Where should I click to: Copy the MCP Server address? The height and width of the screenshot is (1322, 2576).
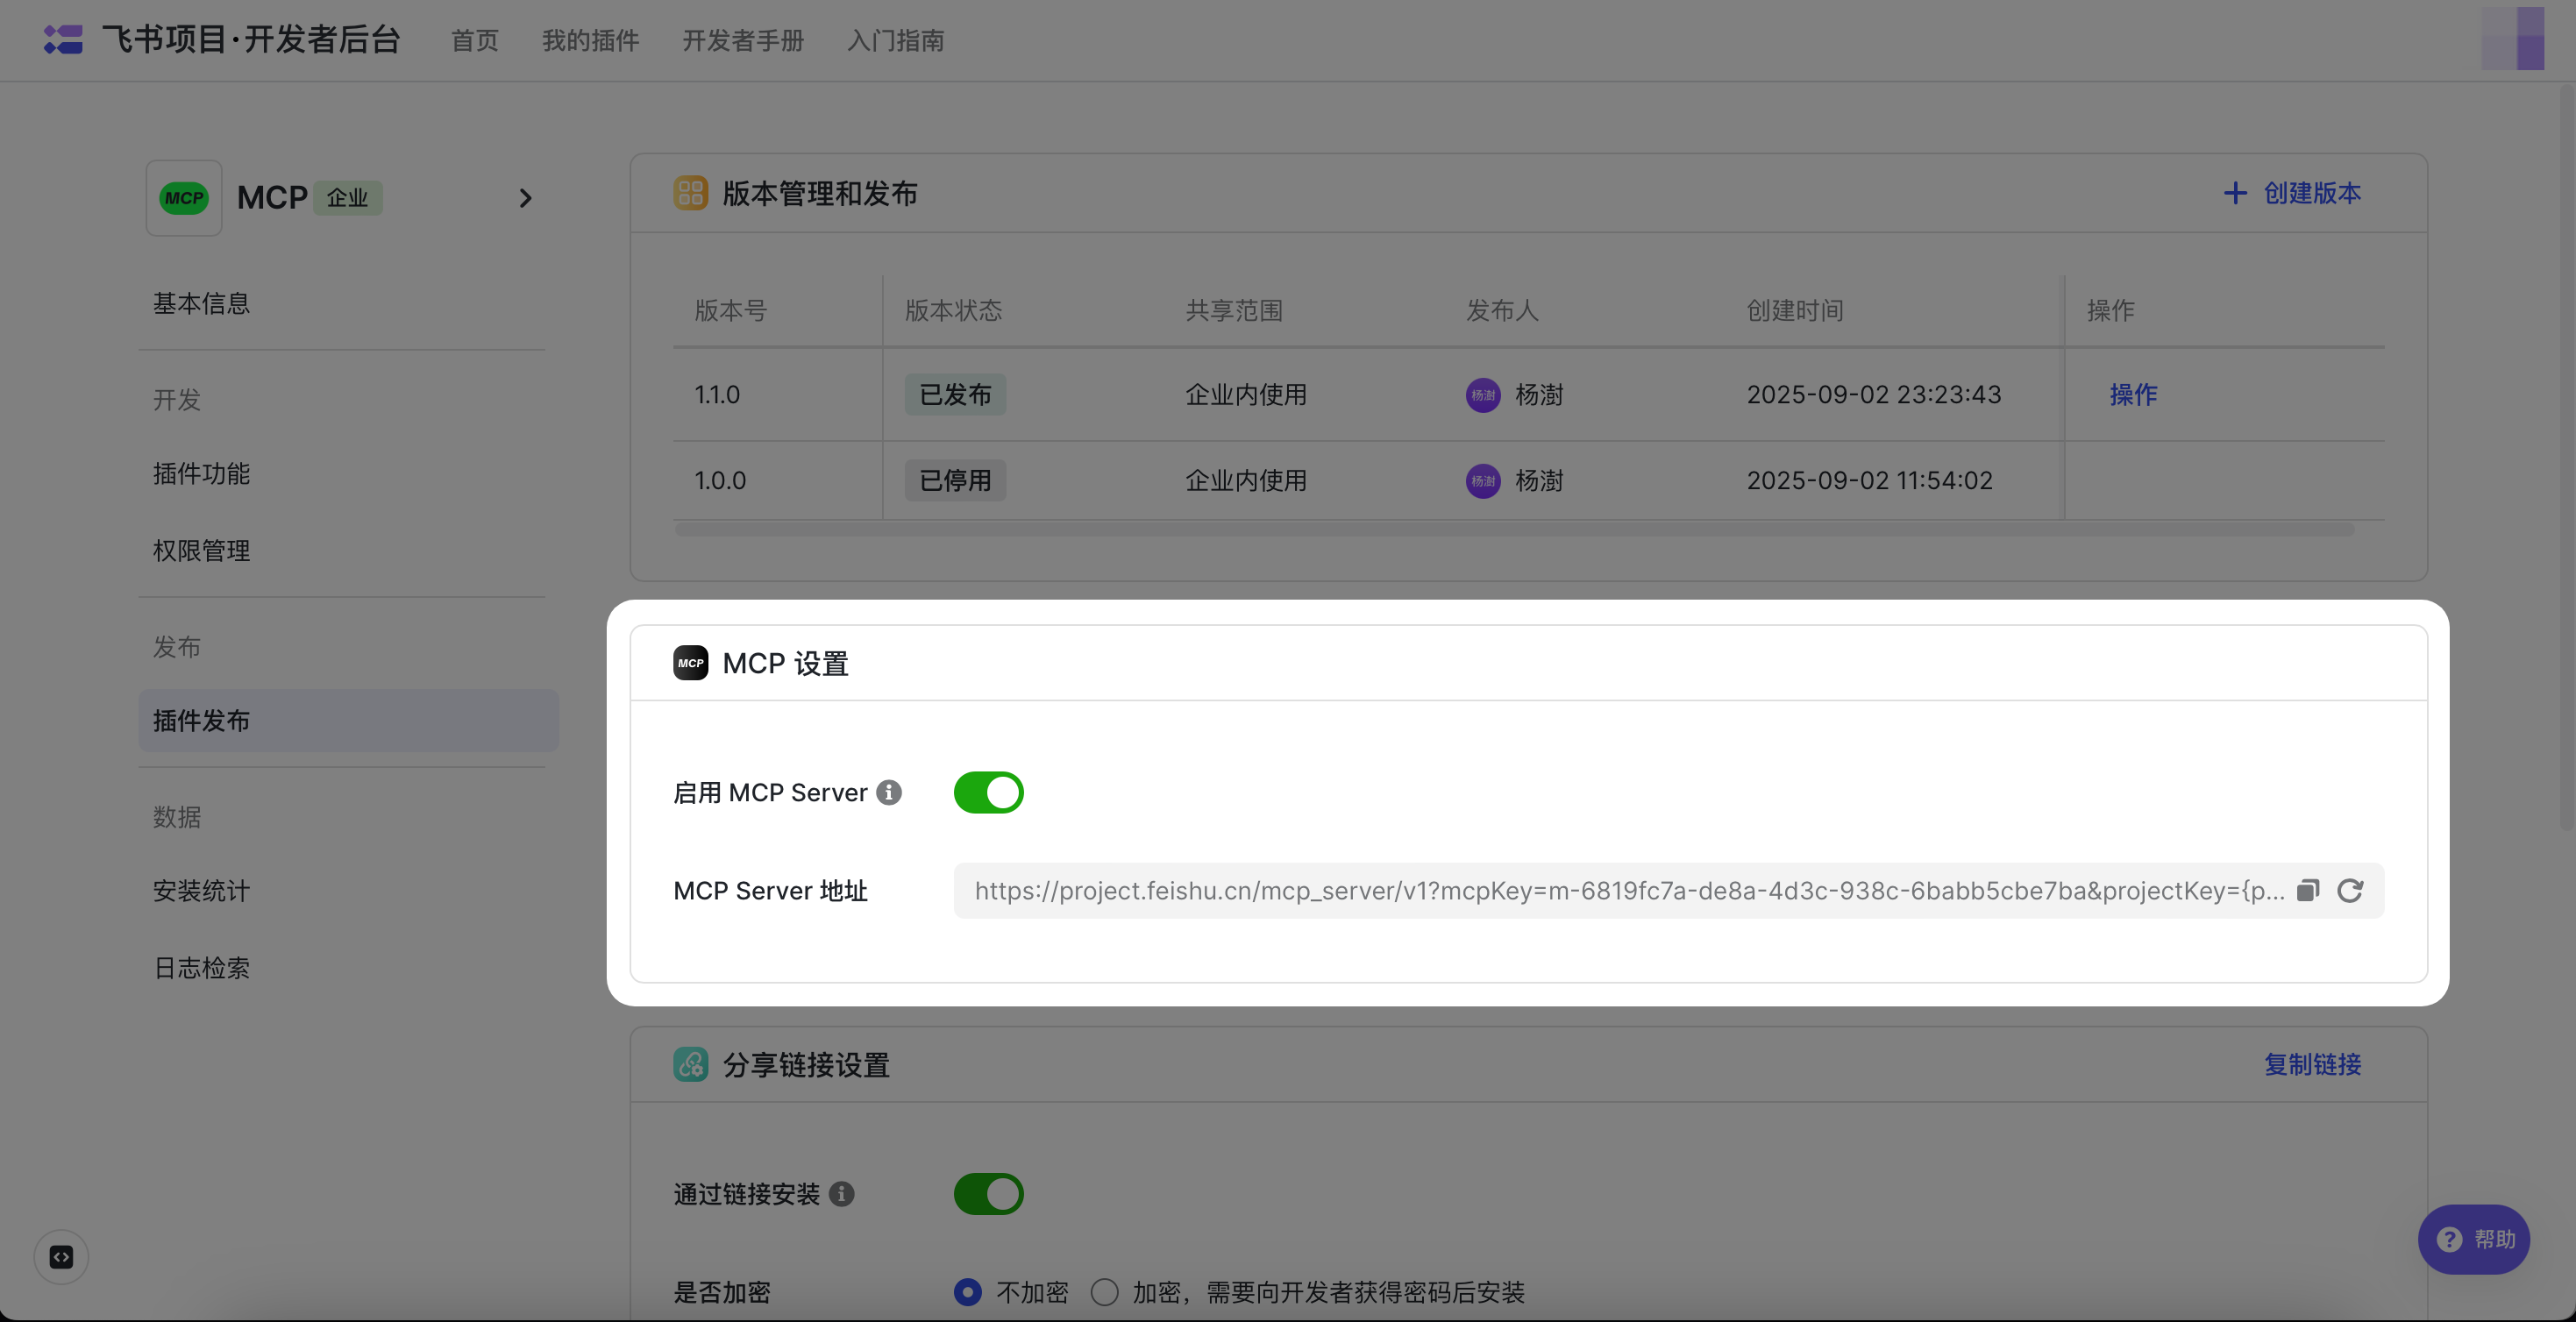click(2307, 890)
